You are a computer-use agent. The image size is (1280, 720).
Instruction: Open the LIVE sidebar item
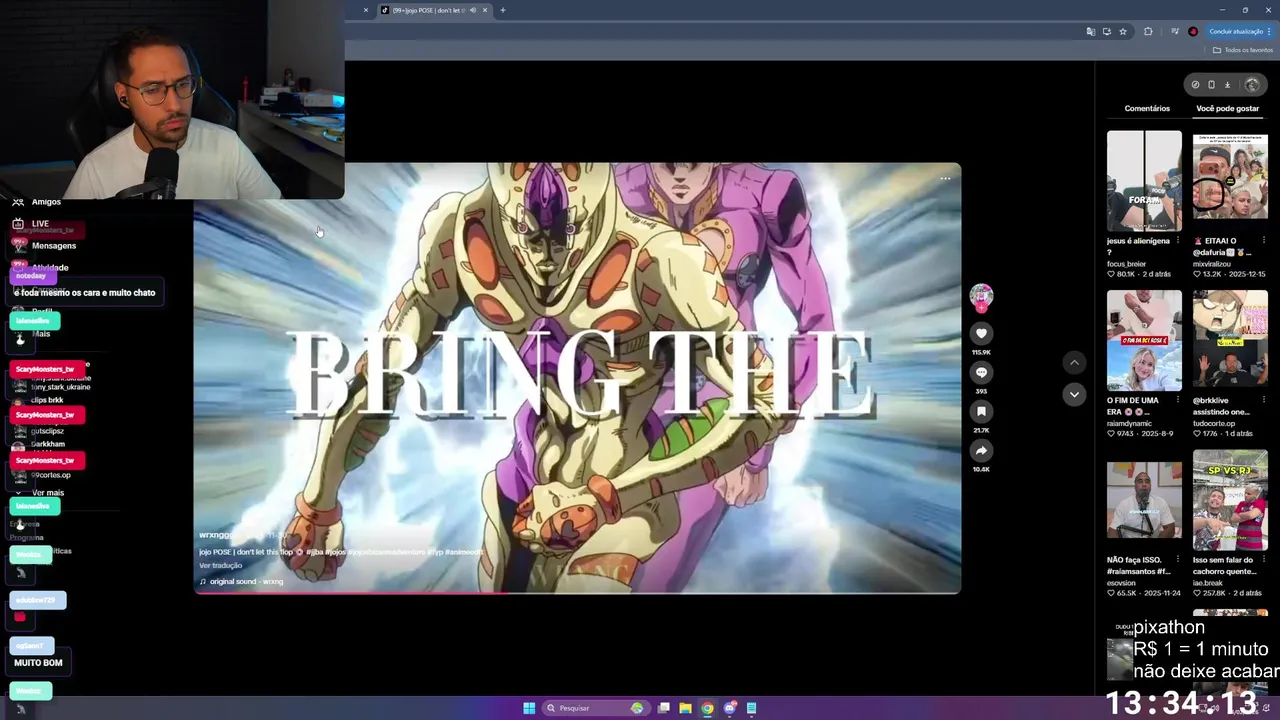pyautogui.click(x=40, y=224)
